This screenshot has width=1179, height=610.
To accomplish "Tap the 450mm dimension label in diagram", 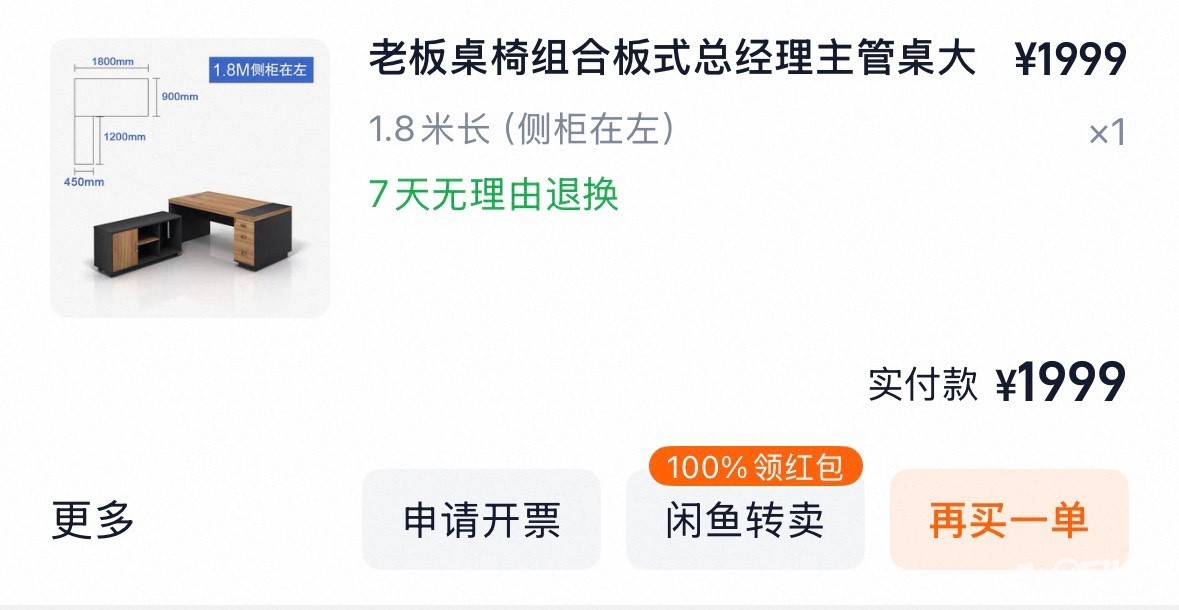I will 83,182.
